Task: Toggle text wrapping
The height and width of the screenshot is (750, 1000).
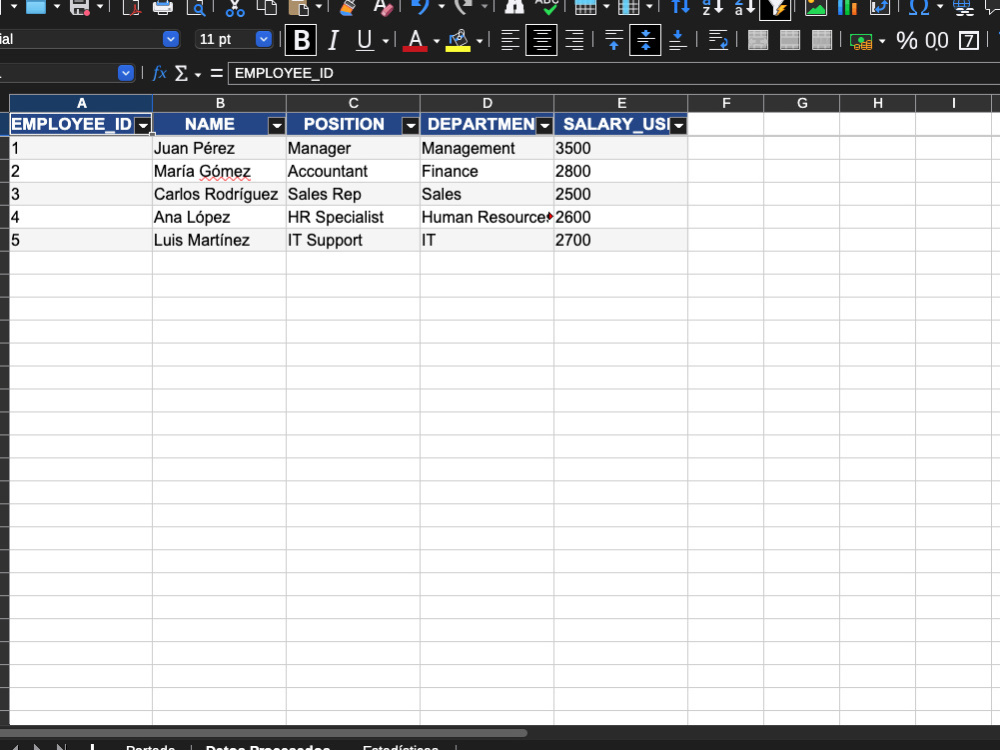Action: click(x=718, y=40)
